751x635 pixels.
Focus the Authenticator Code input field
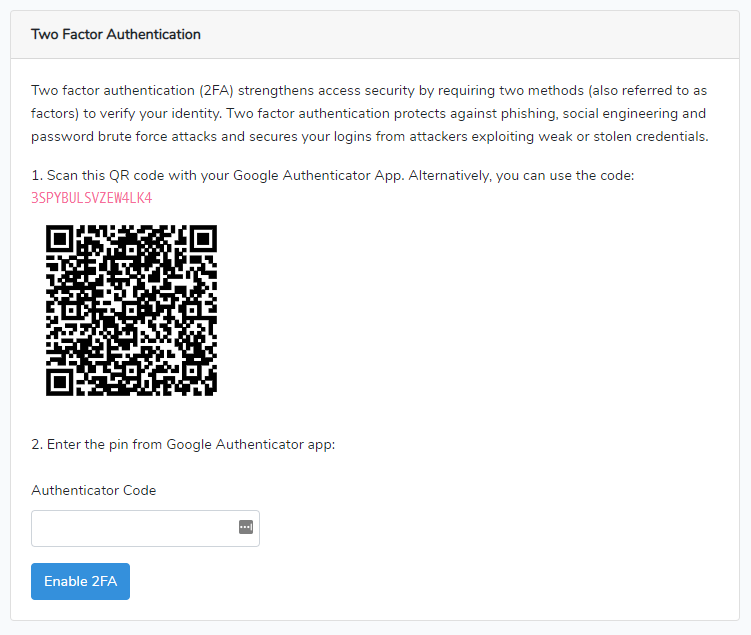click(x=145, y=528)
